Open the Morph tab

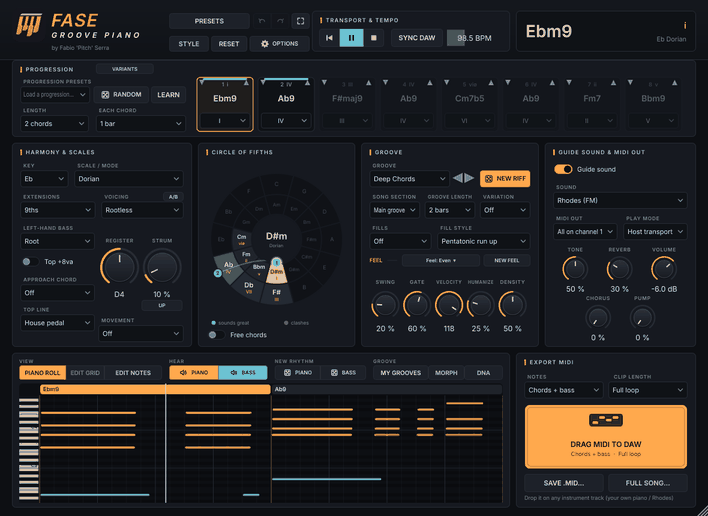tap(446, 373)
